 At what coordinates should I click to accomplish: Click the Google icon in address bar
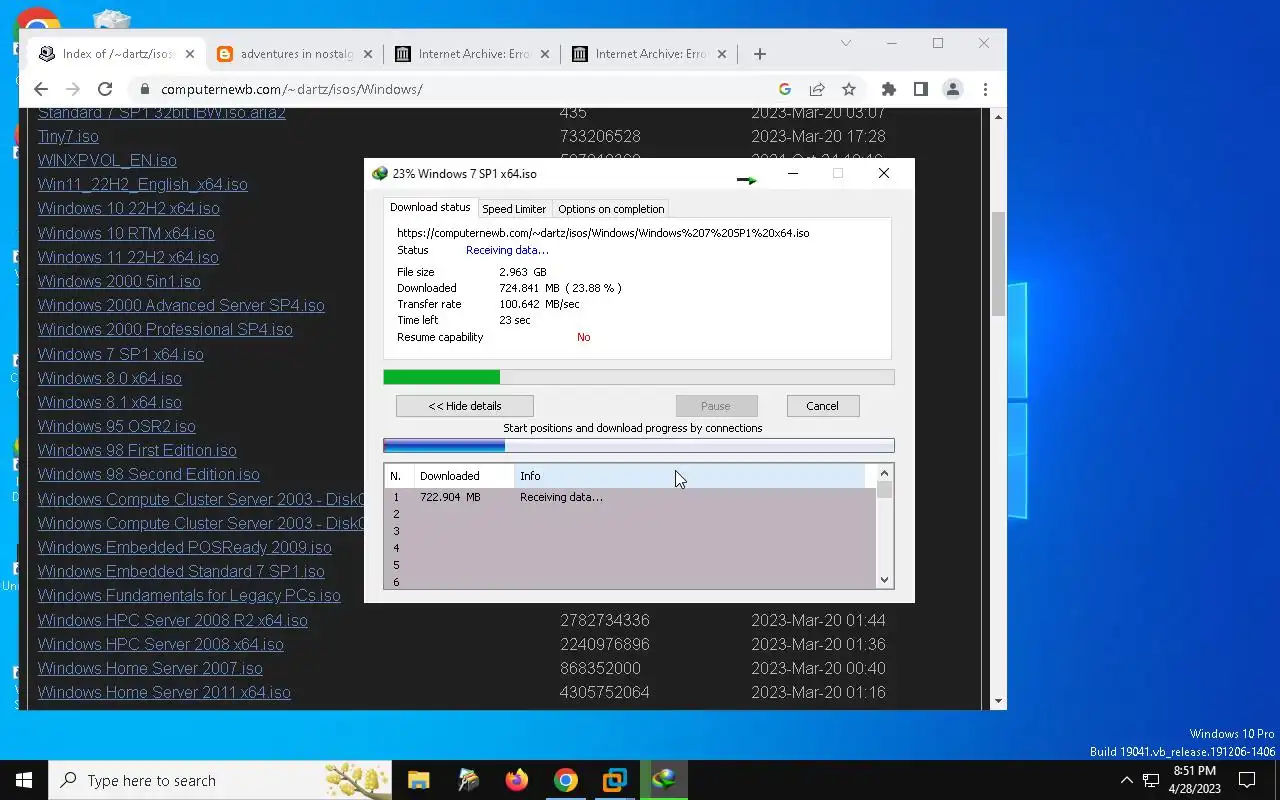point(785,89)
